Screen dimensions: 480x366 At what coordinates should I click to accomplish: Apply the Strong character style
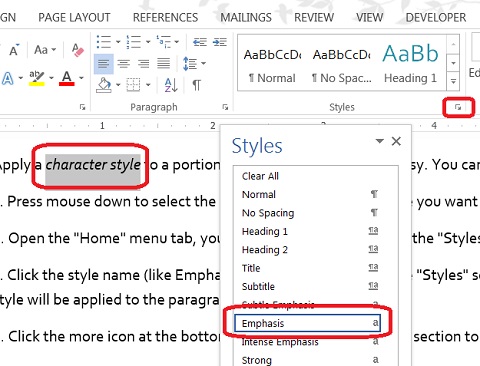316,360
